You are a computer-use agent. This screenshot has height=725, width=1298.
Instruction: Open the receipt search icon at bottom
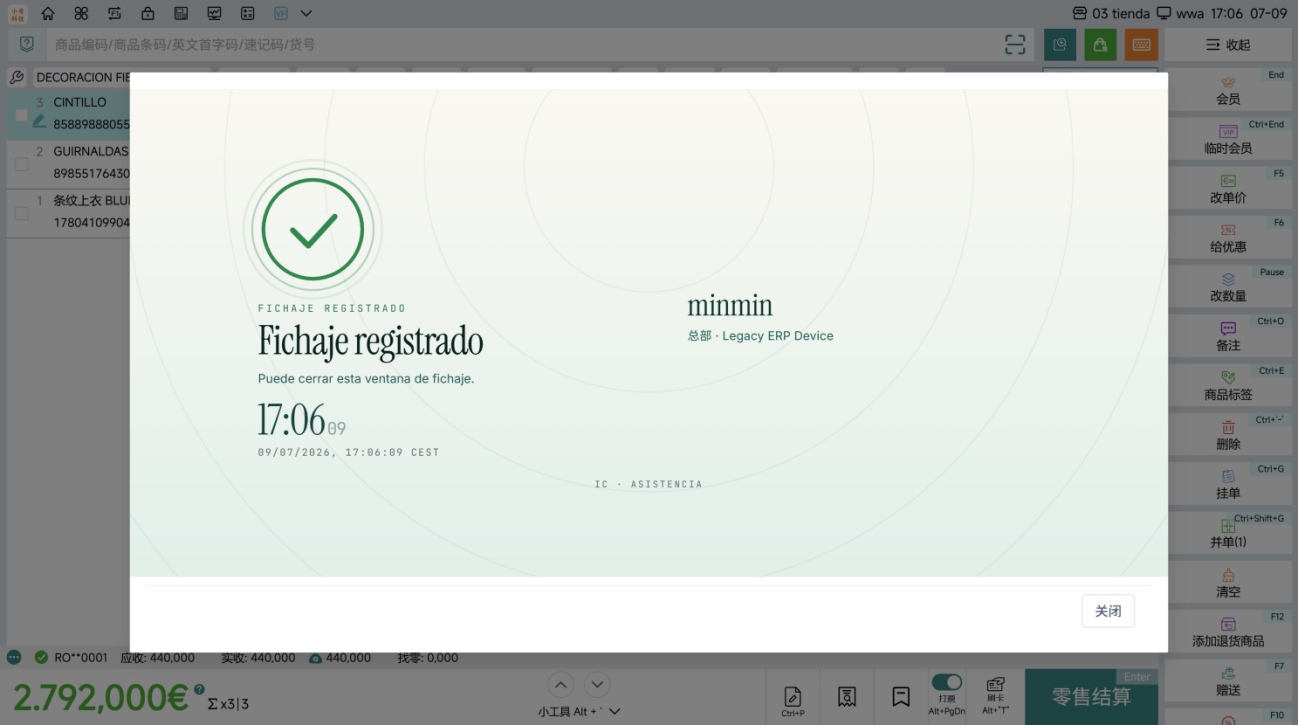click(847, 696)
